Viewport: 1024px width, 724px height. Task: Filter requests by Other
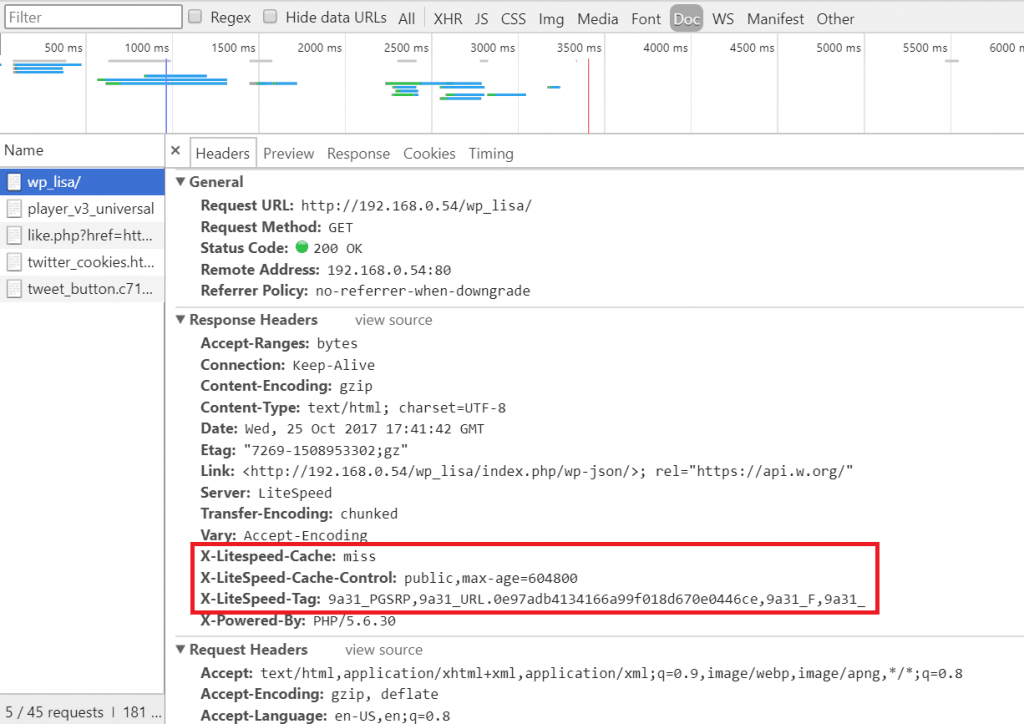(x=835, y=19)
